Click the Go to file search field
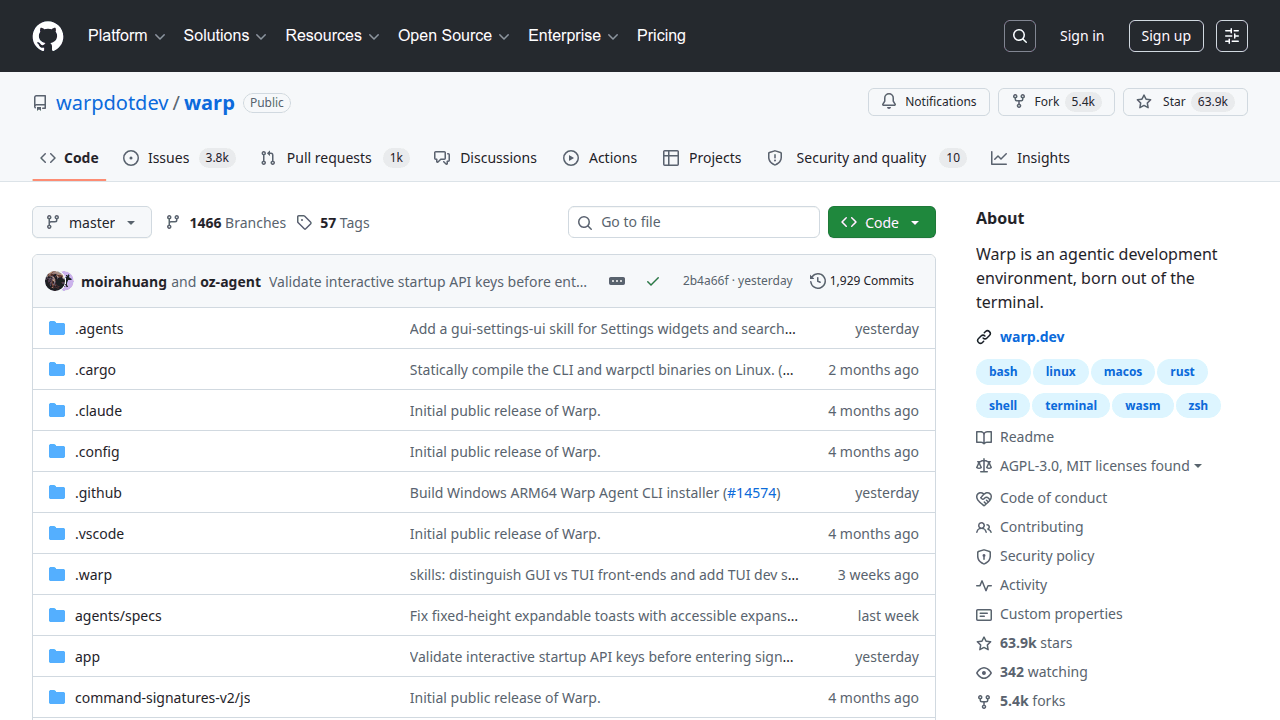This screenshot has width=1280, height=720. [x=694, y=222]
